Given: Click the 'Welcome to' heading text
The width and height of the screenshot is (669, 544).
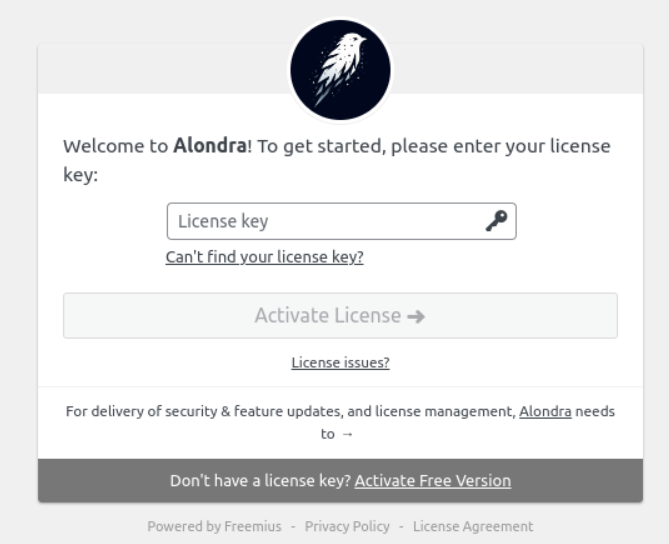Looking at the screenshot, I should pyautogui.click(x=116, y=146).
